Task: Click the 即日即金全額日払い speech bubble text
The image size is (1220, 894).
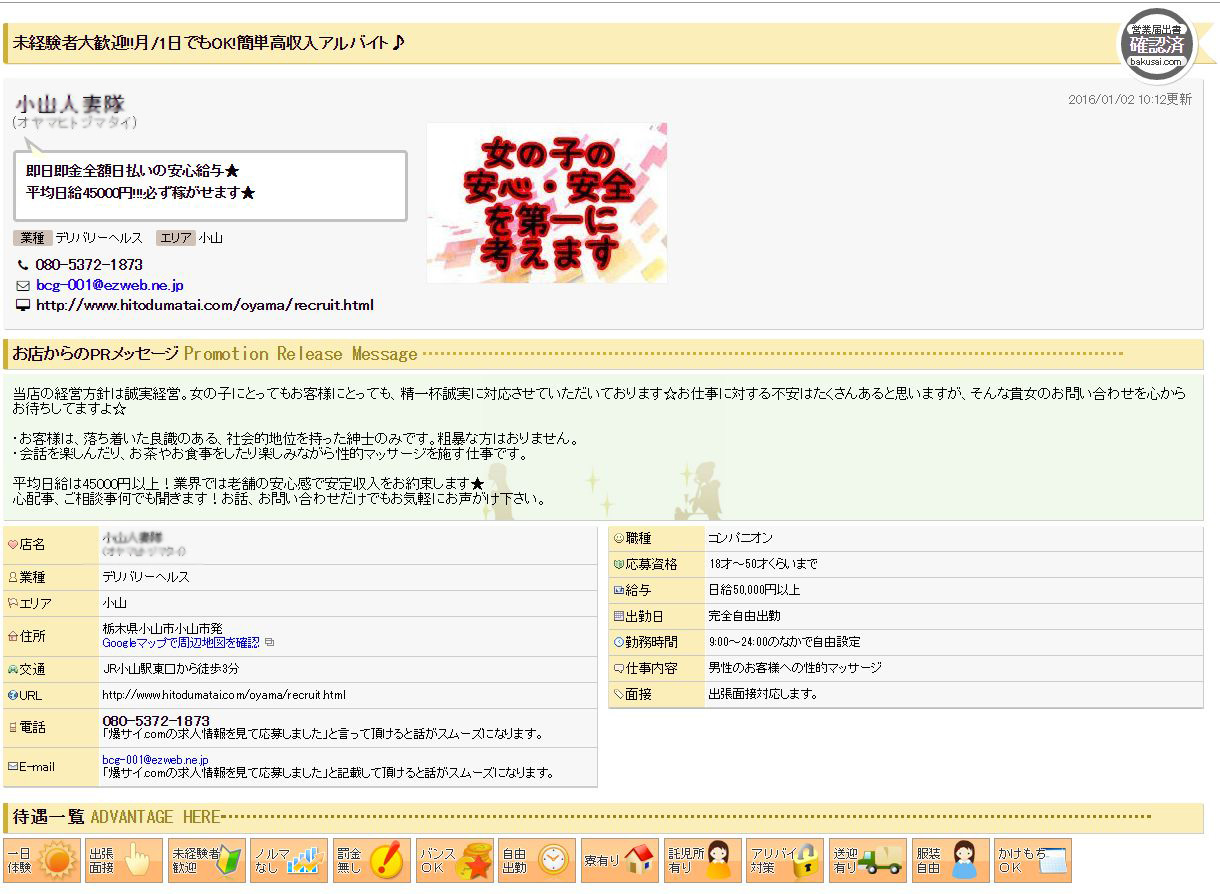Action: click(141, 182)
